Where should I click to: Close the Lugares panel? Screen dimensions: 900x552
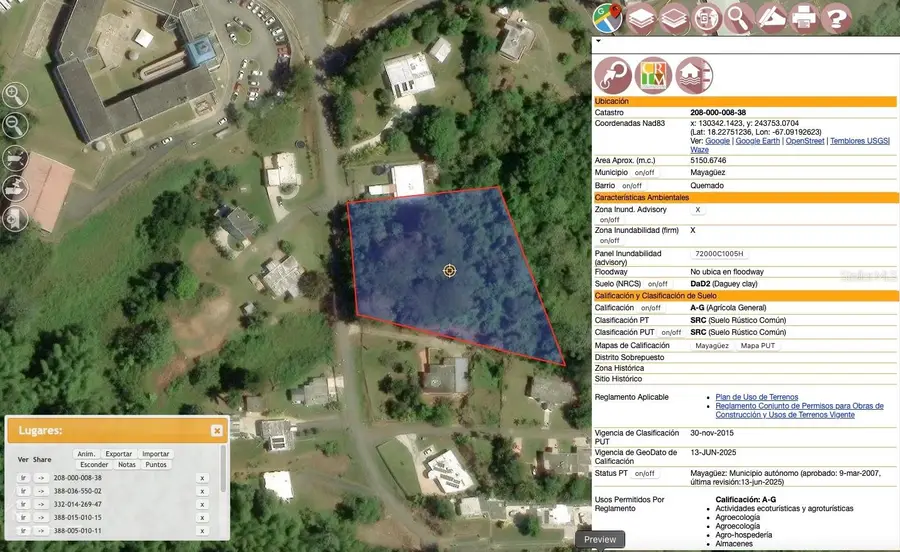(x=216, y=430)
